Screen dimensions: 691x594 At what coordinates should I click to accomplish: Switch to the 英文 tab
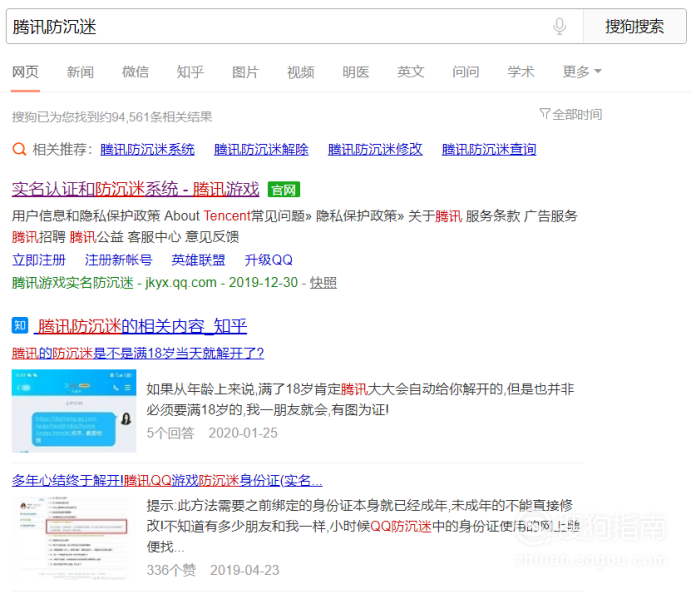tap(411, 72)
